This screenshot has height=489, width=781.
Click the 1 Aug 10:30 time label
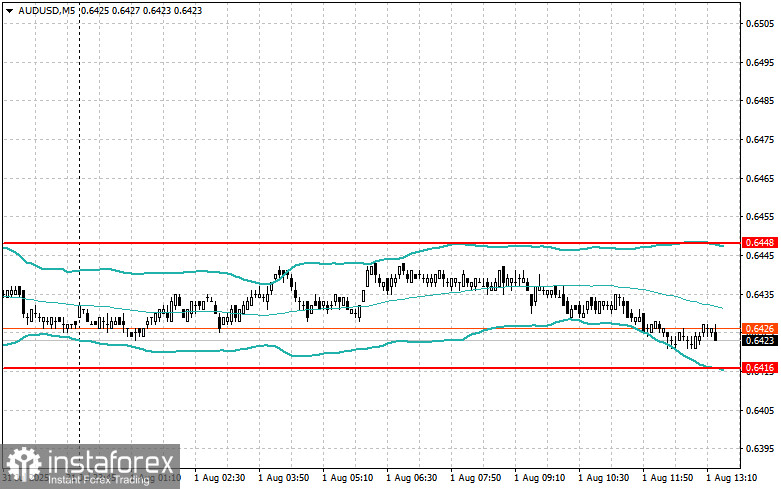pyautogui.click(x=604, y=478)
